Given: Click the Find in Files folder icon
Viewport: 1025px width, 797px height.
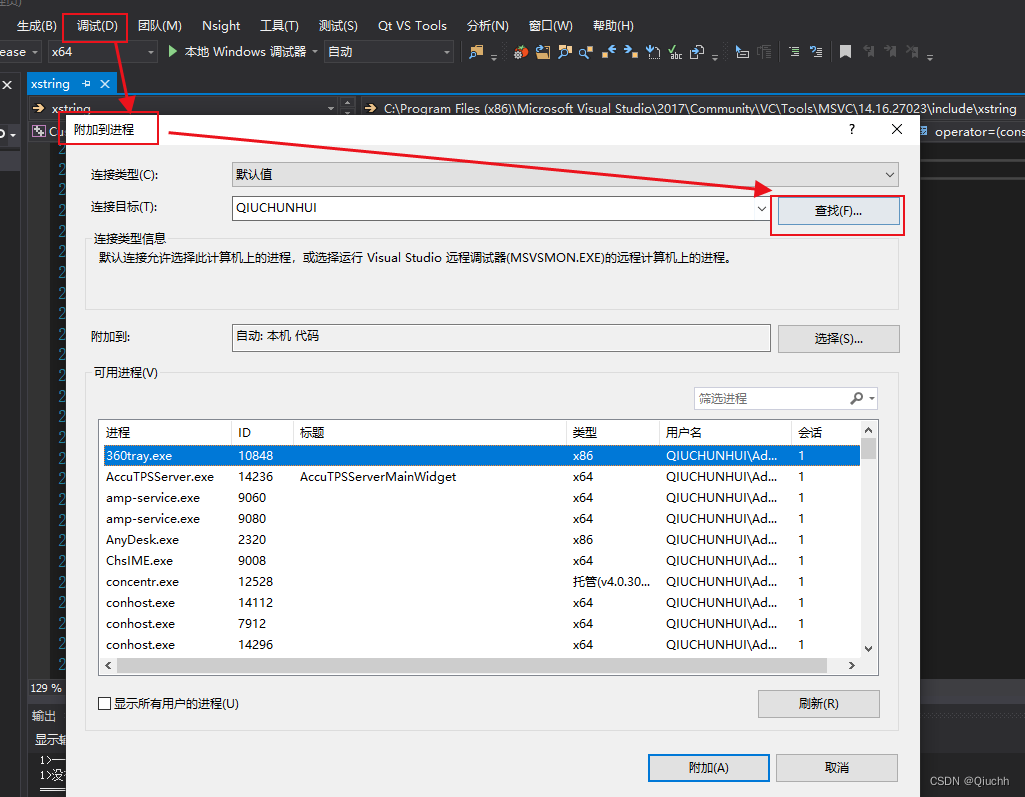Looking at the screenshot, I should 476,52.
